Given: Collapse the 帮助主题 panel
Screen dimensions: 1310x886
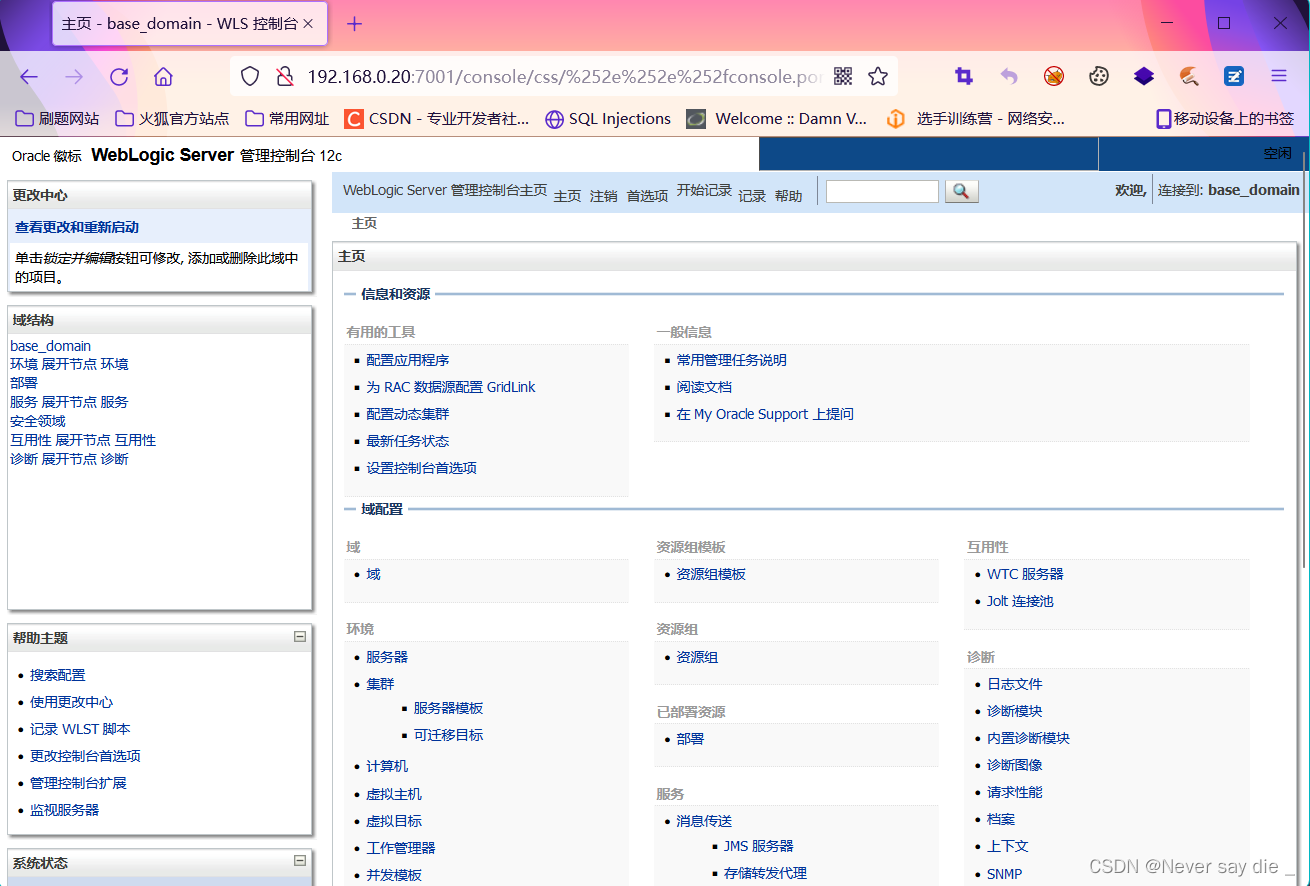Looking at the screenshot, I should pos(299,636).
